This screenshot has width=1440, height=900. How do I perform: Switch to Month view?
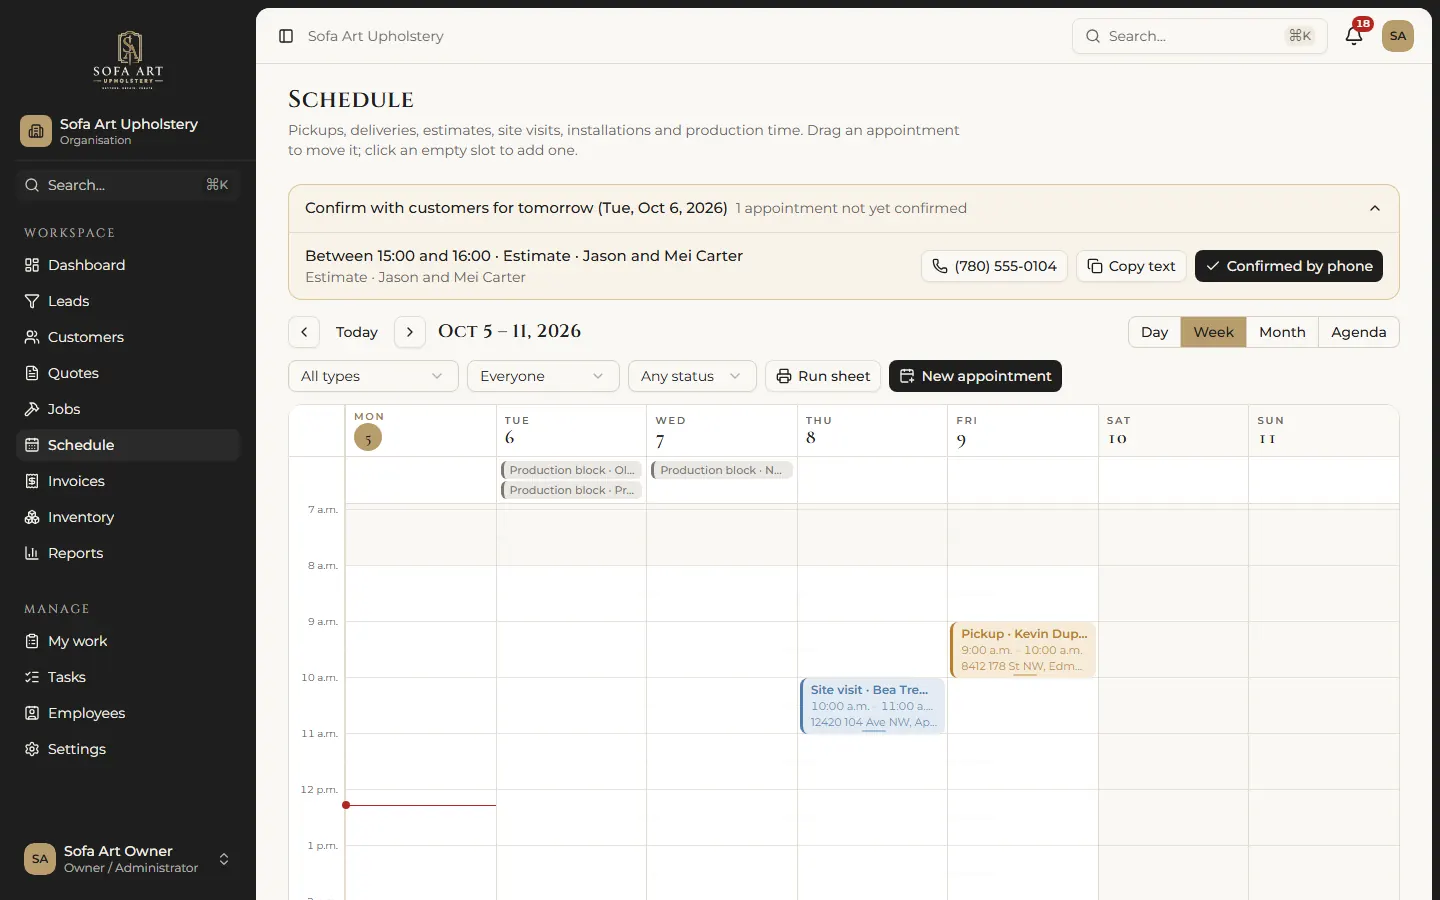pos(1282,332)
